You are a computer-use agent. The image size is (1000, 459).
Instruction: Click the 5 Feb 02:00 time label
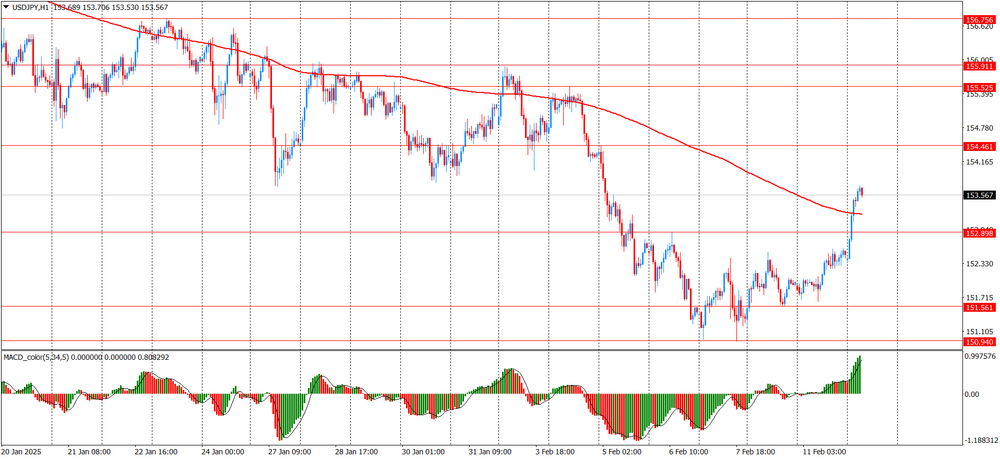[x=623, y=452]
